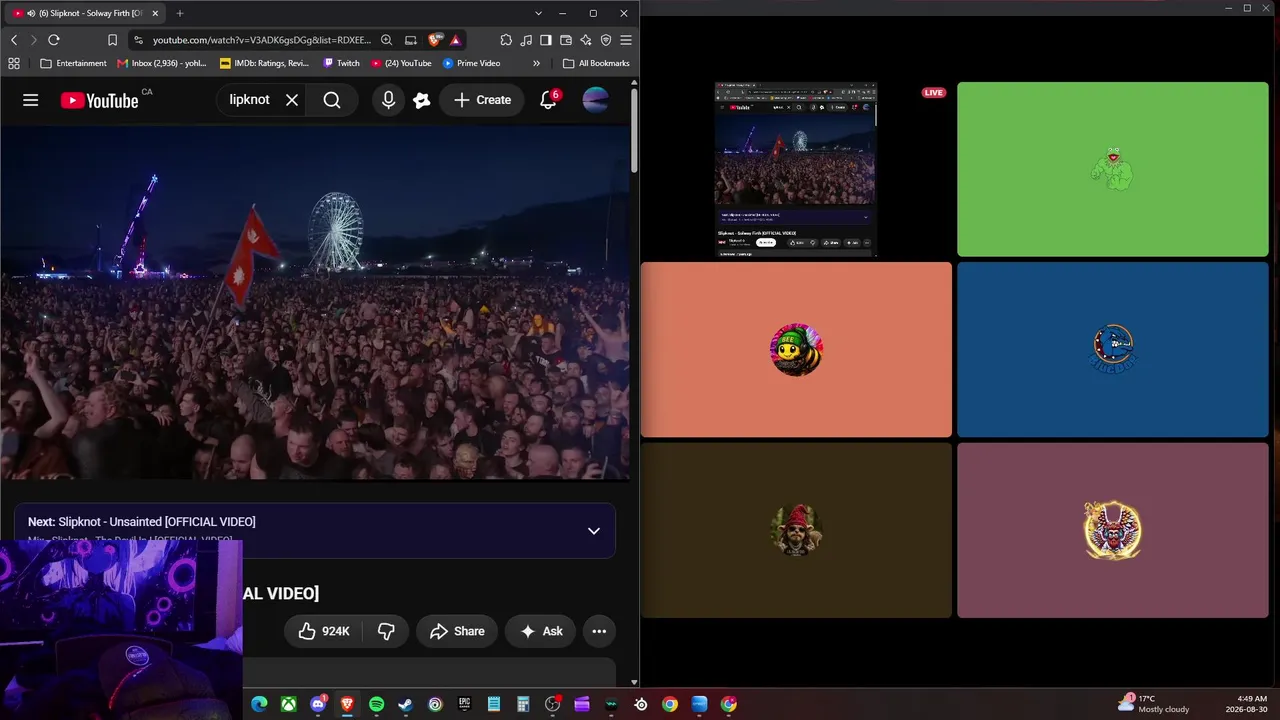Bookmark this page in the address bar
1280x720 pixels.
[x=112, y=40]
